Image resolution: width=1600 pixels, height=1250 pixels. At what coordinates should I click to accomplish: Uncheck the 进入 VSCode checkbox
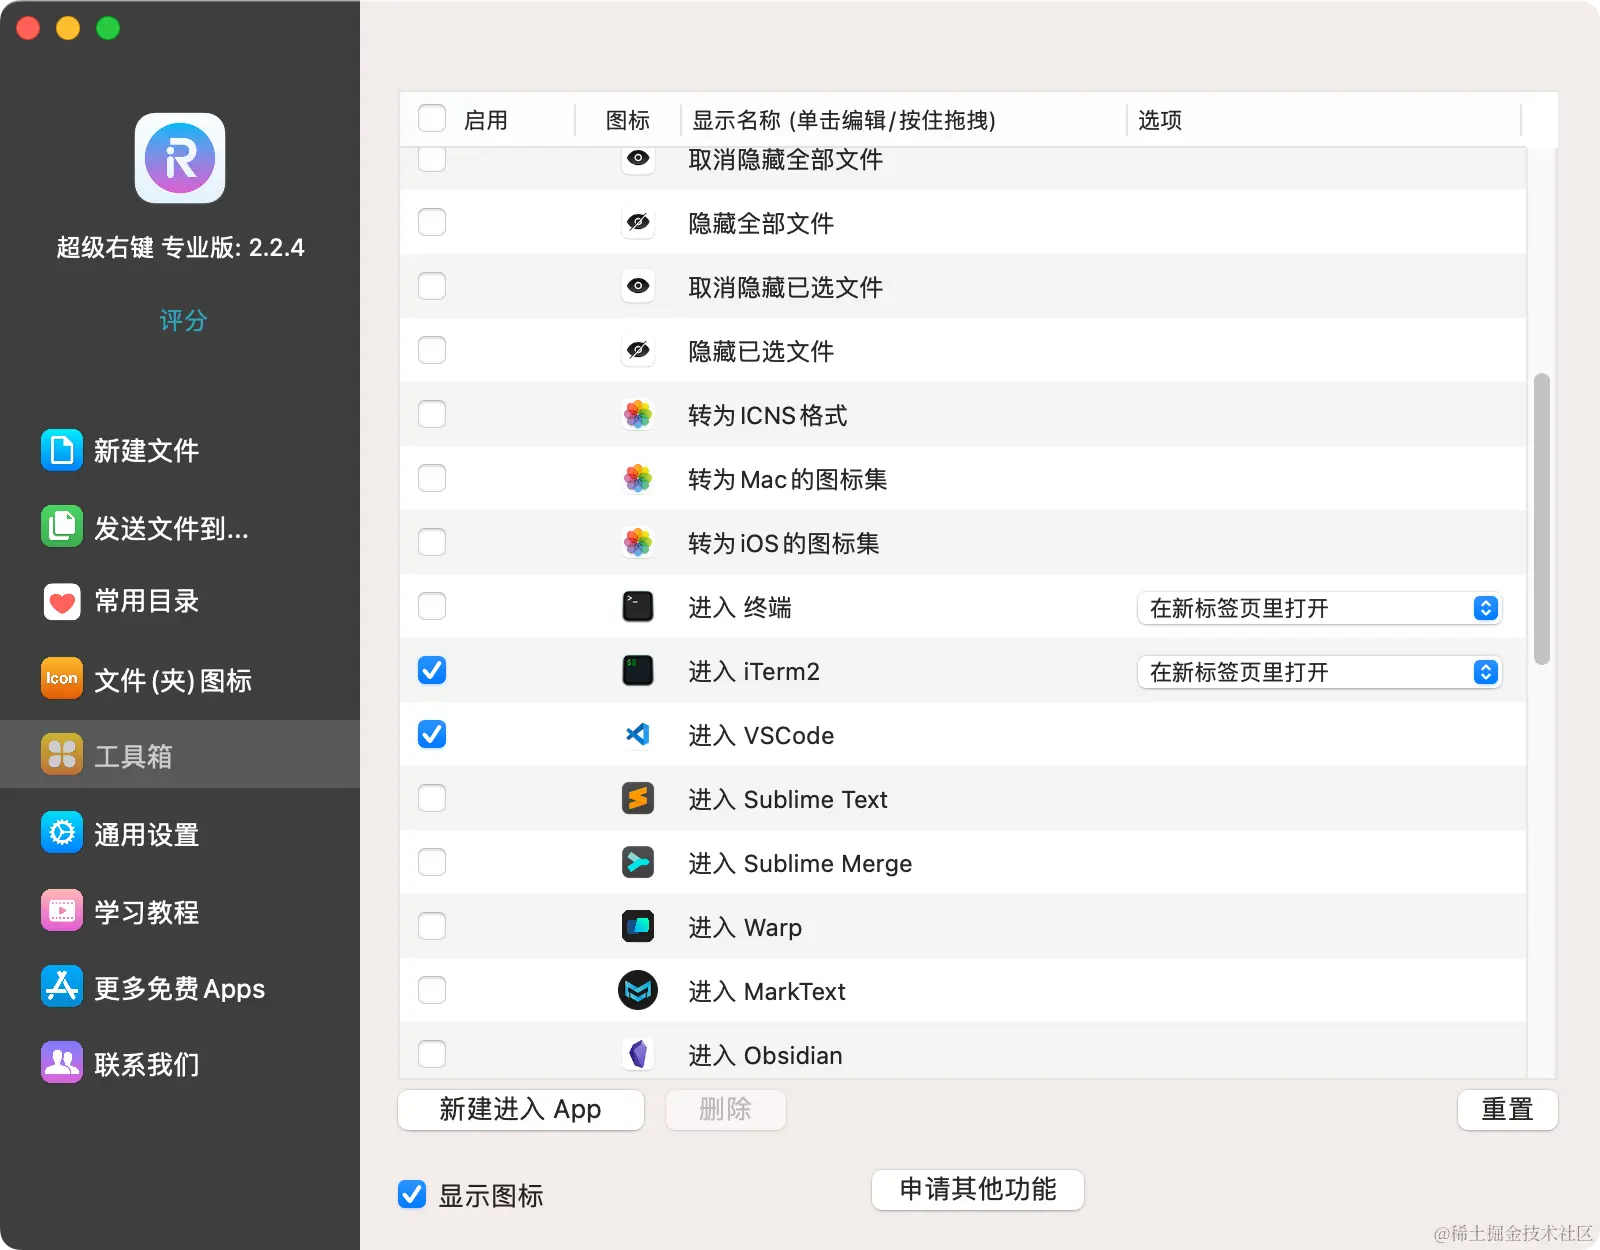coord(432,734)
